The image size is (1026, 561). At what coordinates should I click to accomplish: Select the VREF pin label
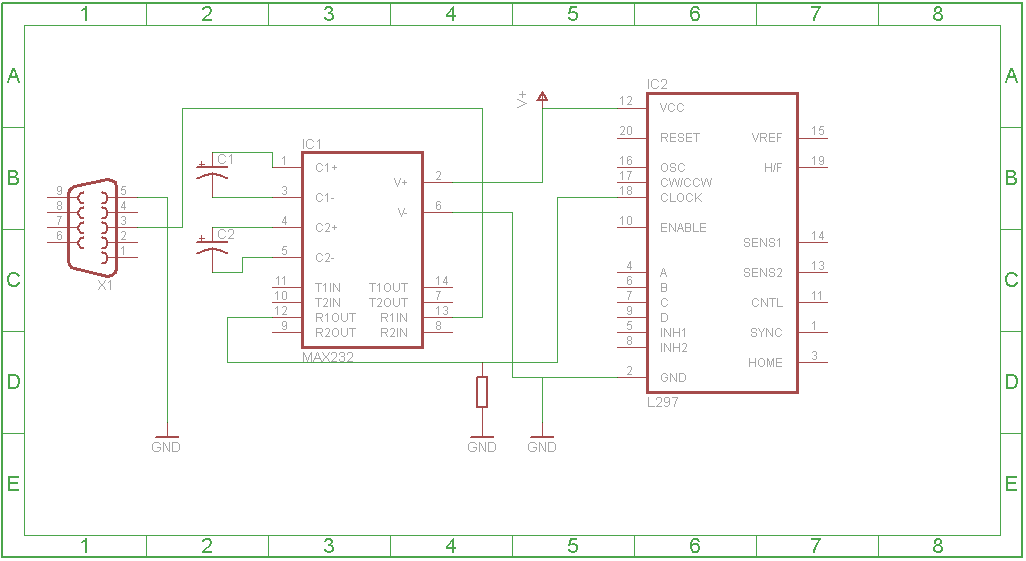[766, 137]
